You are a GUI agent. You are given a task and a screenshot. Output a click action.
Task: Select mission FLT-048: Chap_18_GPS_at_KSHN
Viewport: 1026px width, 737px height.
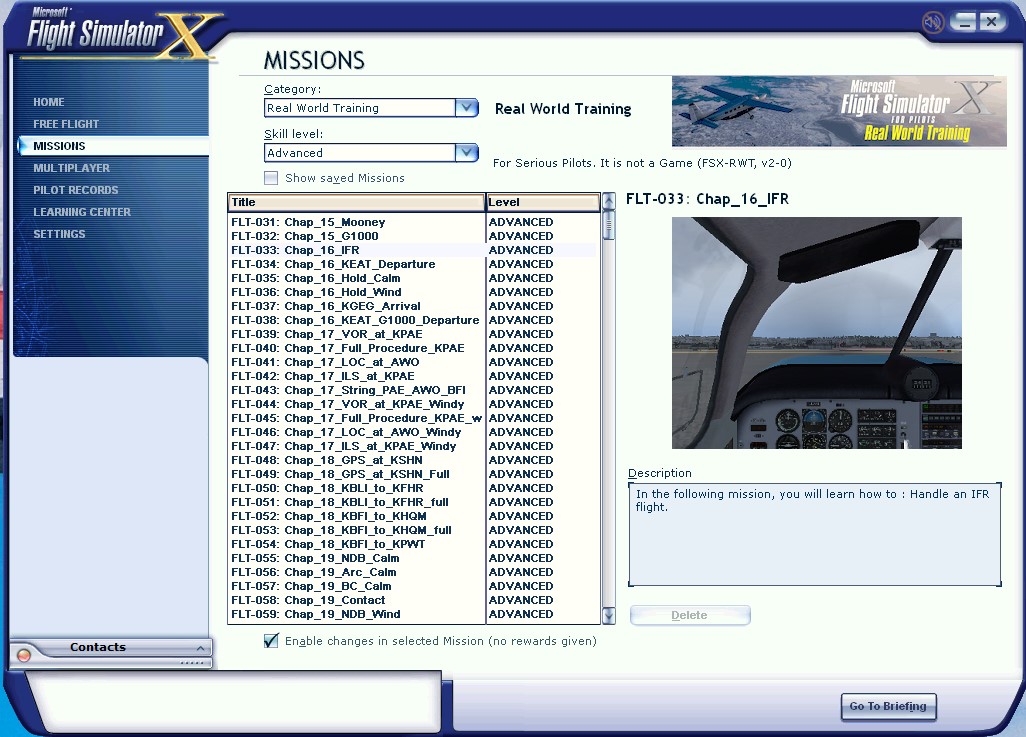point(413,460)
